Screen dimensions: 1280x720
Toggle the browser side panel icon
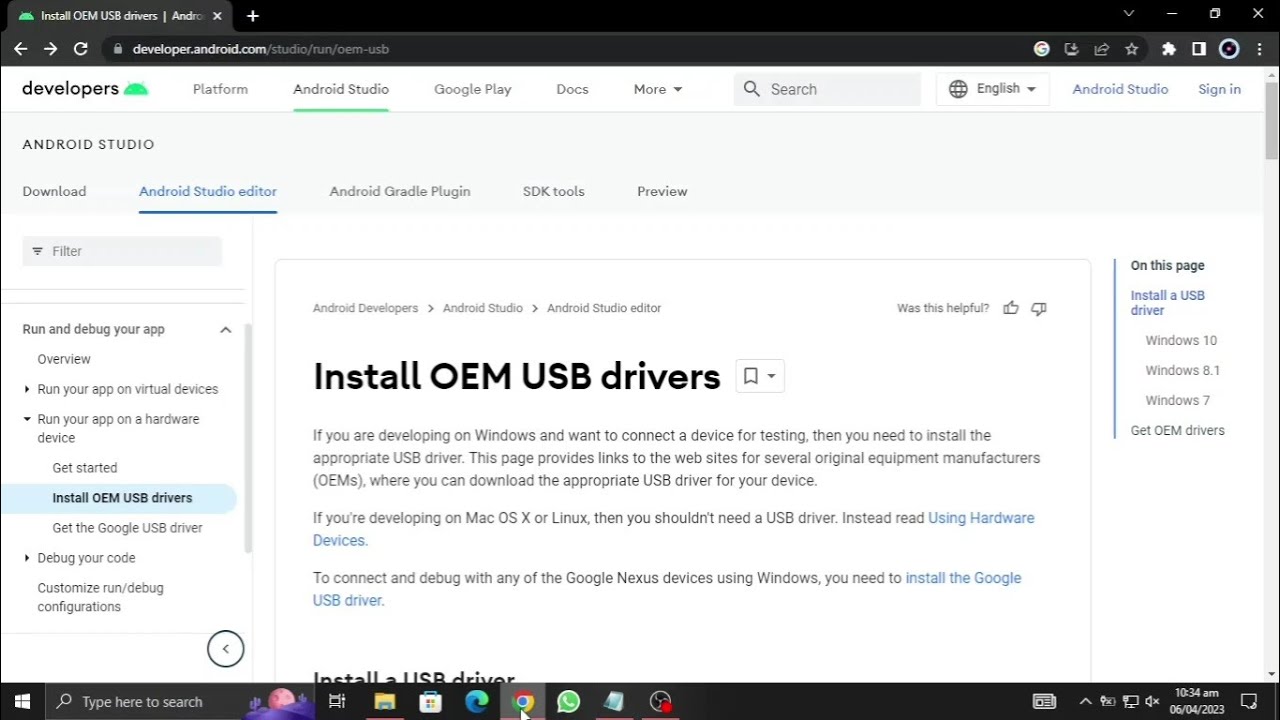pyautogui.click(x=1199, y=49)
